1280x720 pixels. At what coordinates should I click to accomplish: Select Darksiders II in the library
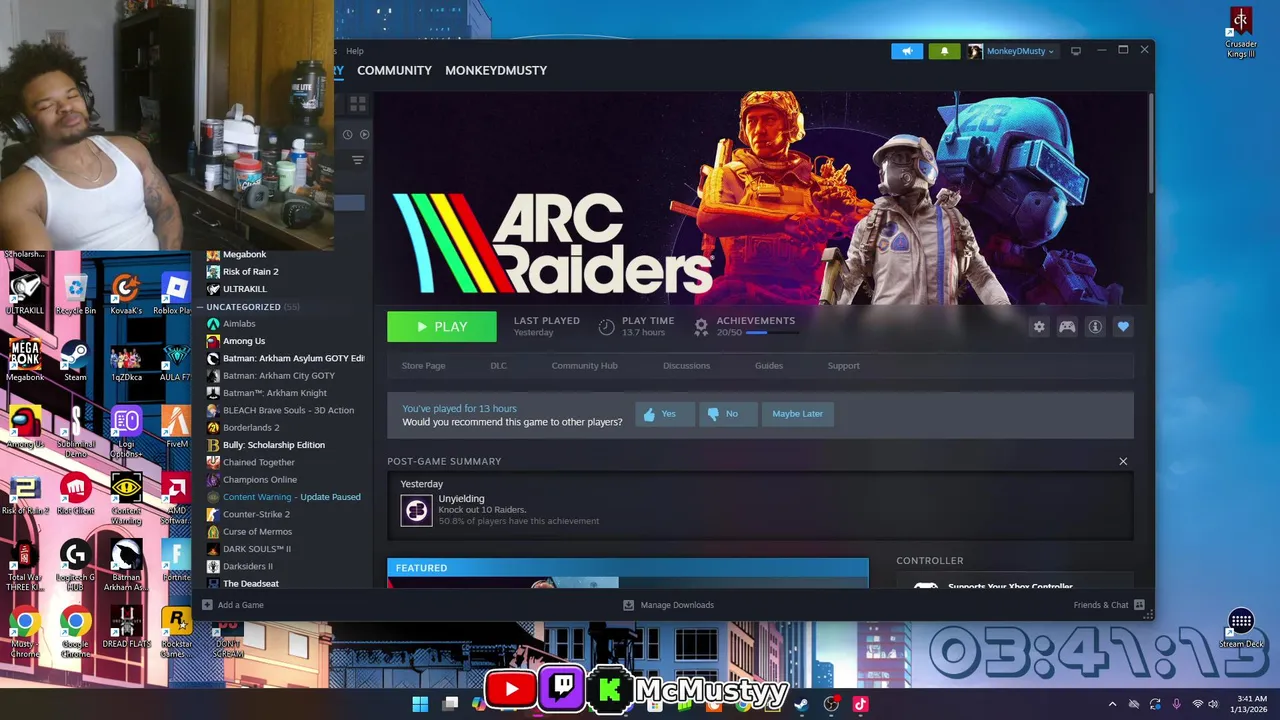[x=247, y=566]
